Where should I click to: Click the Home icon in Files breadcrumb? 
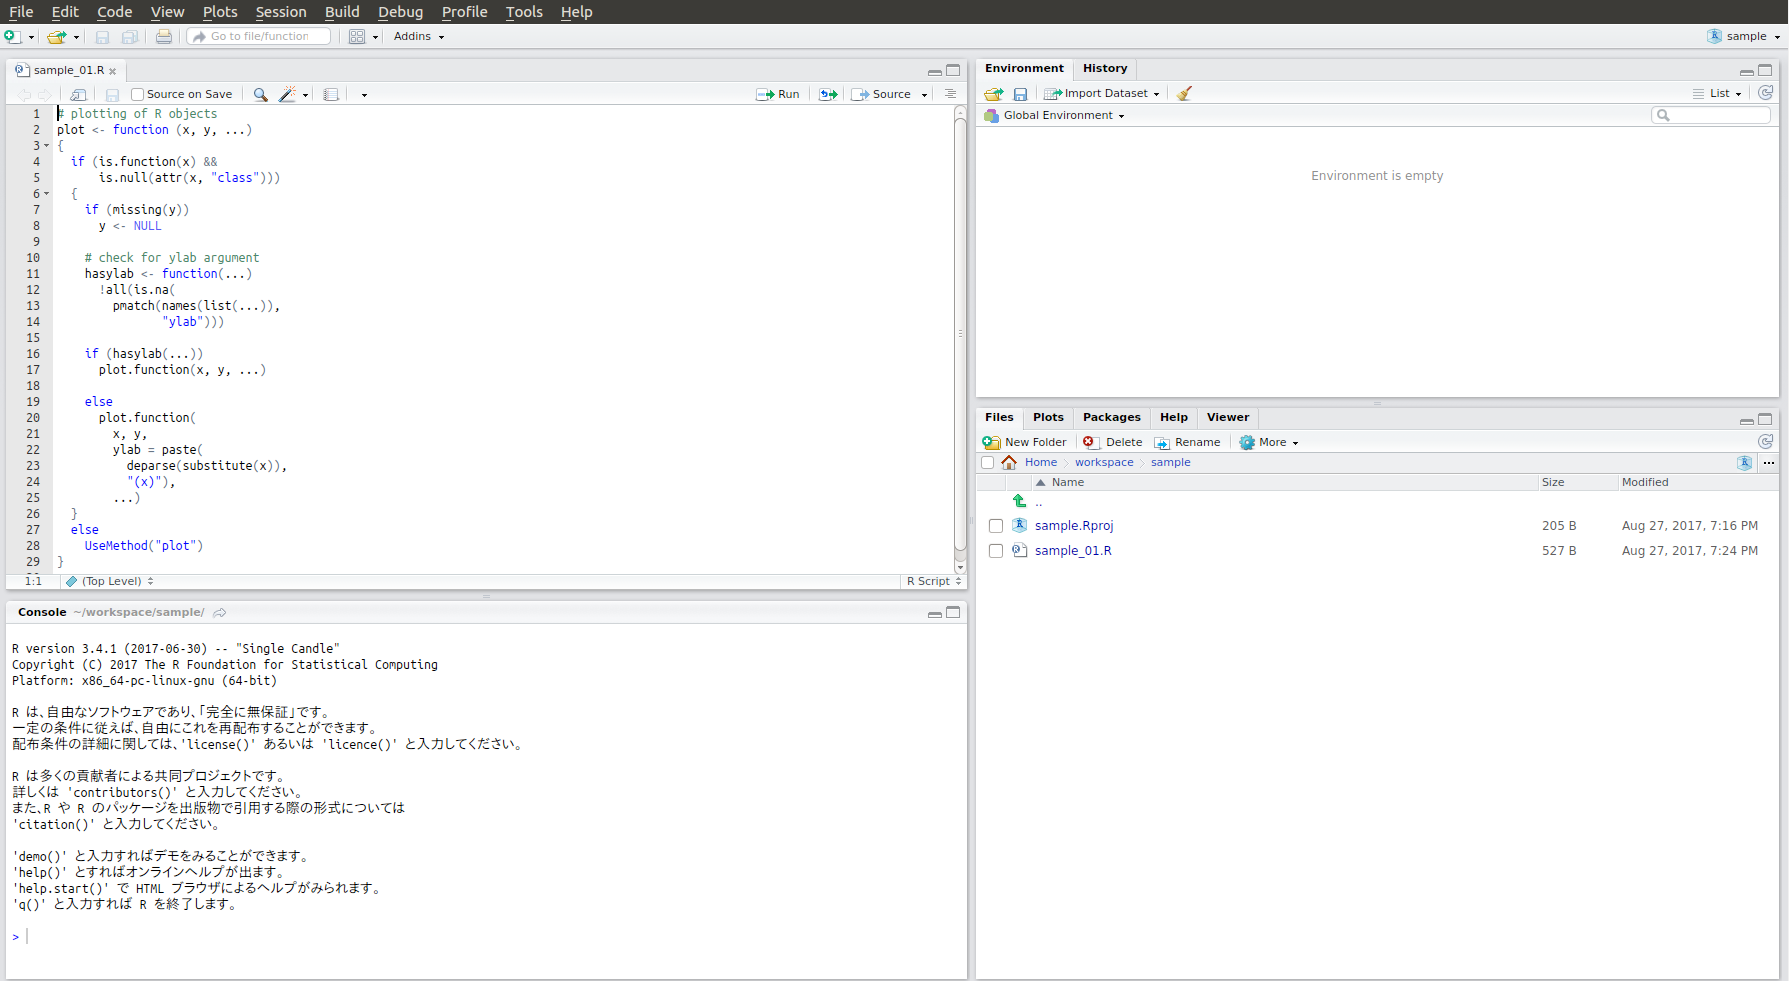pos(1009,462)
